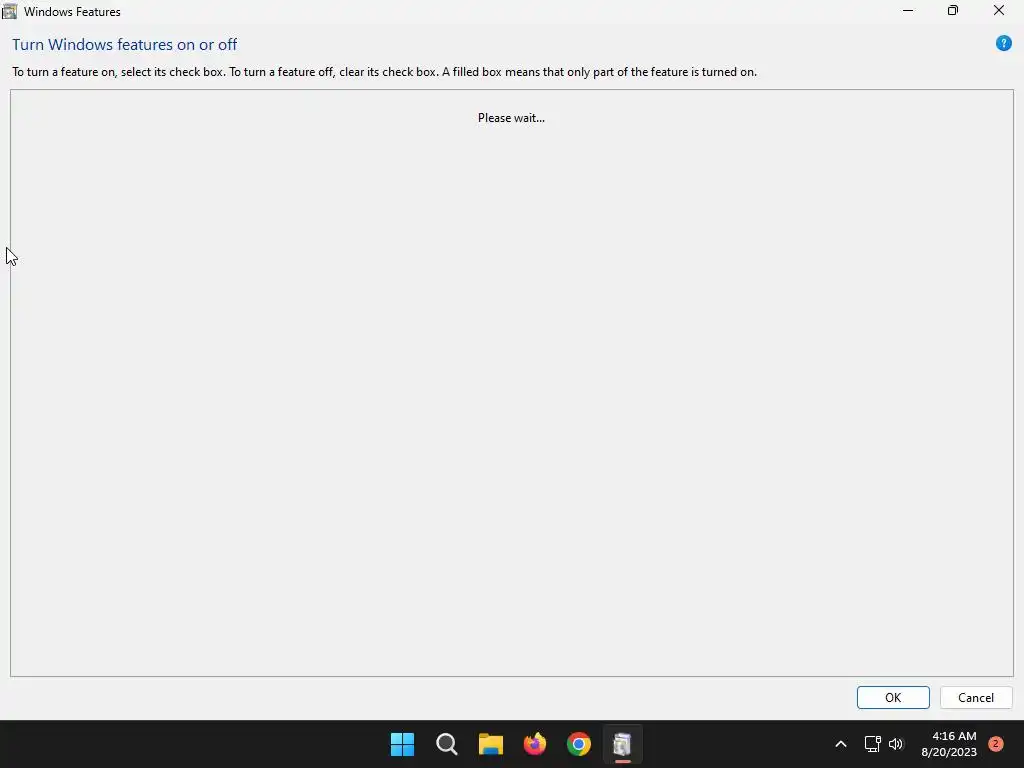The height and width of the screenshot is (768, 1024).
Task: Minimize the Windows Features window
Action: tap(908, 10)
